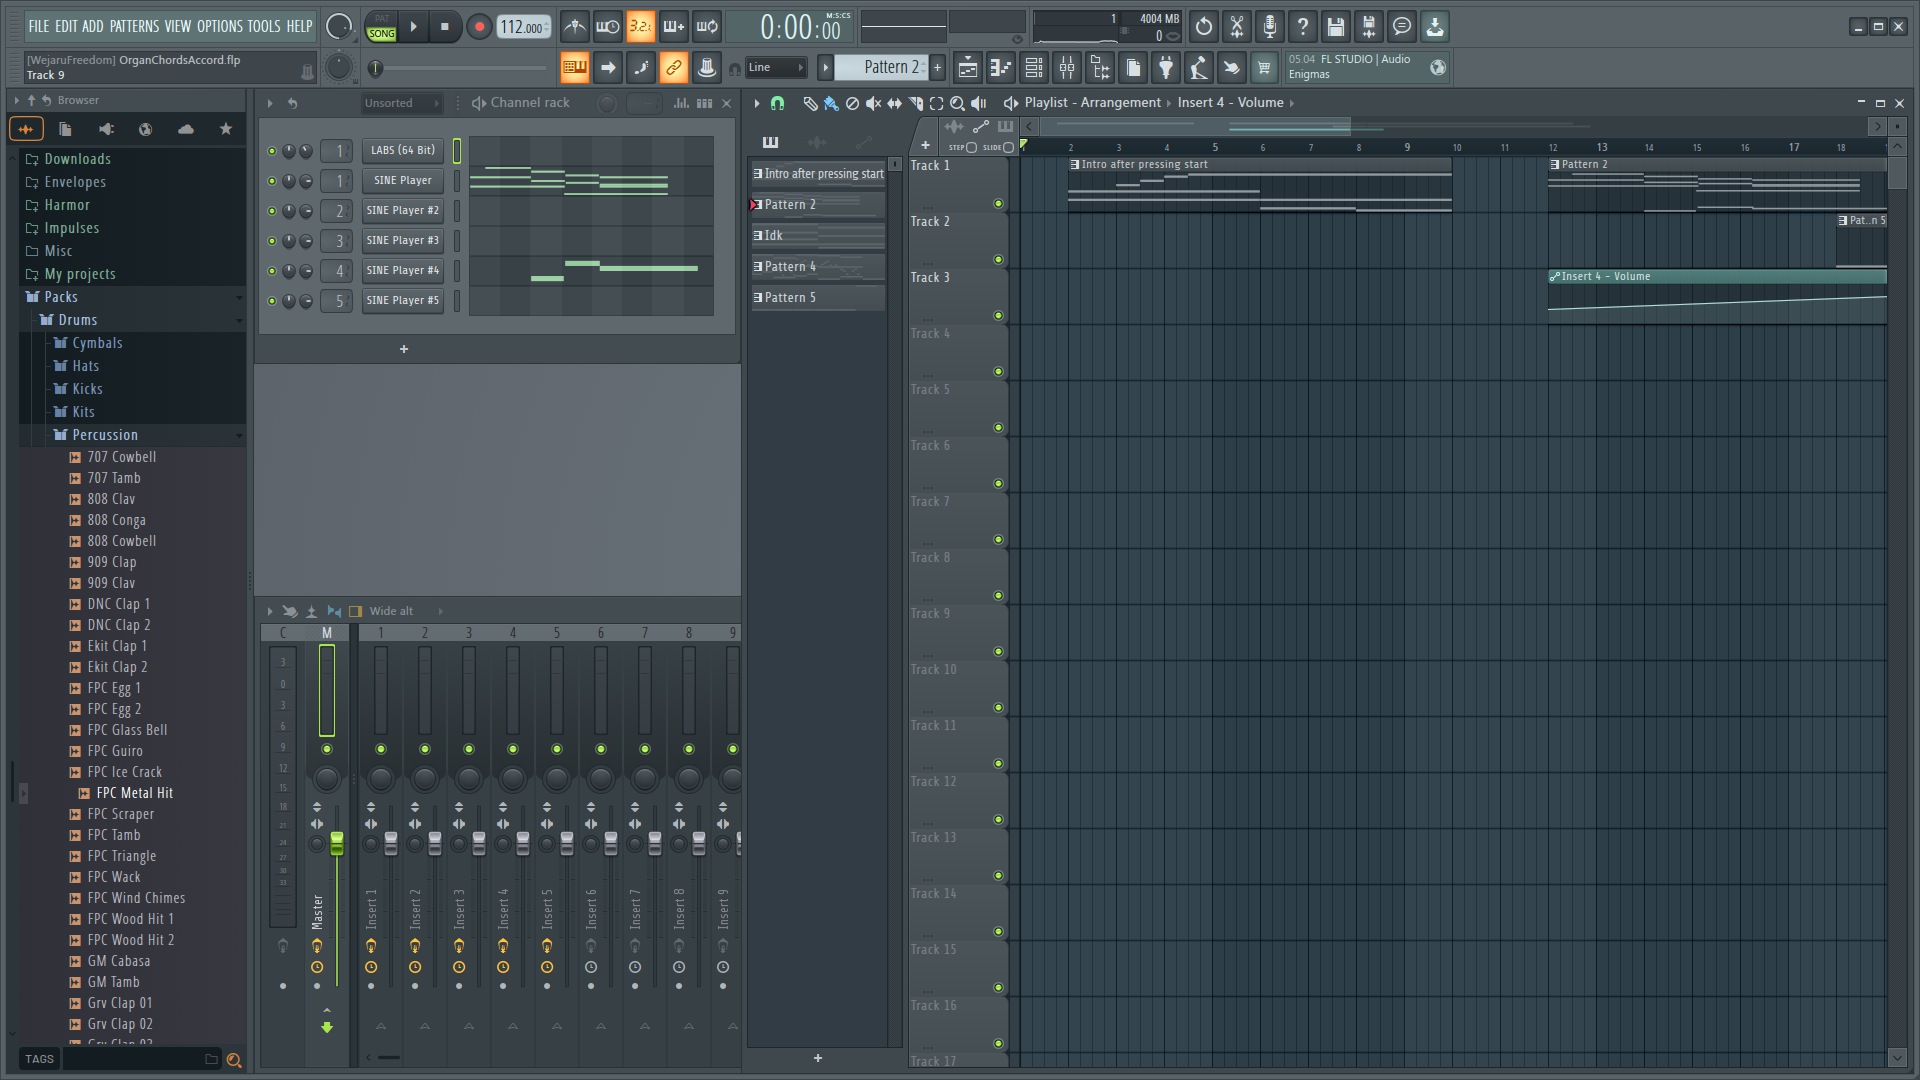Open the FILE menu
The width and height of the screenshot is (1920, 1080).
point(38,26)
